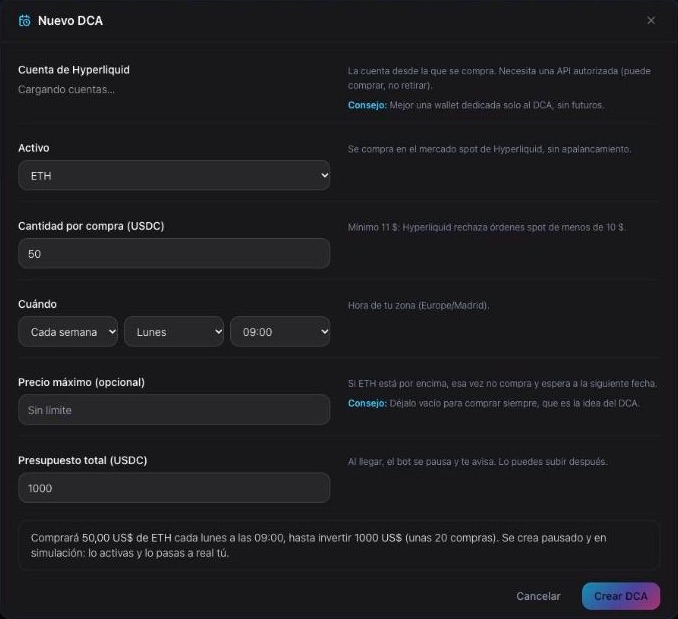Click the Nuevo DCA title
678x619 pixels.
[x=70, y=21]
